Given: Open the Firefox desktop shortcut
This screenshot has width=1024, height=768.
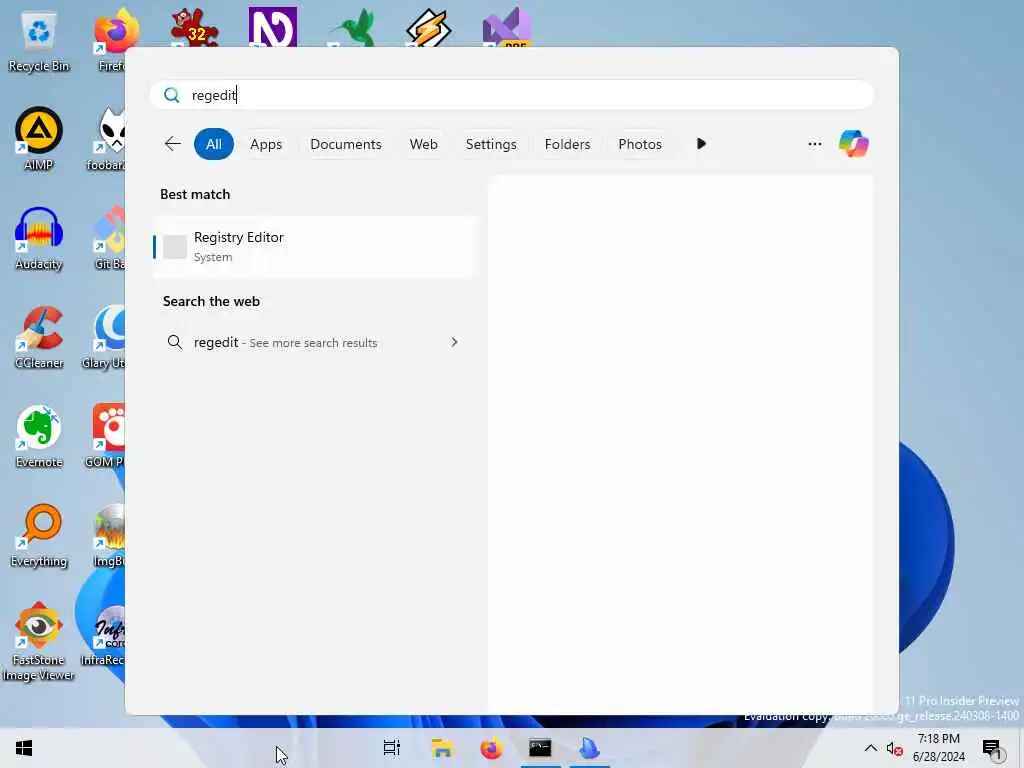Looking at the screenshot, I should (x=112, y=39).
